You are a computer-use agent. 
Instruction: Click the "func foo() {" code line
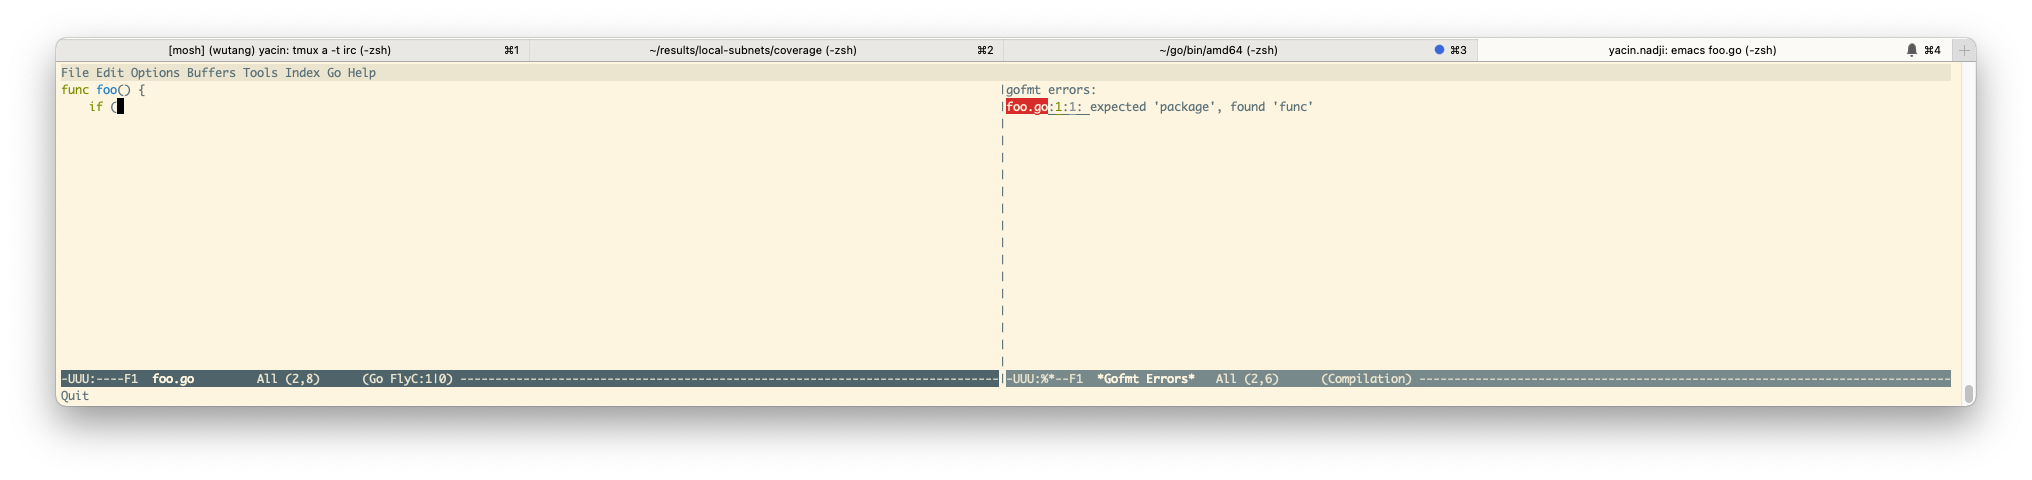click(x=103, y=90)
